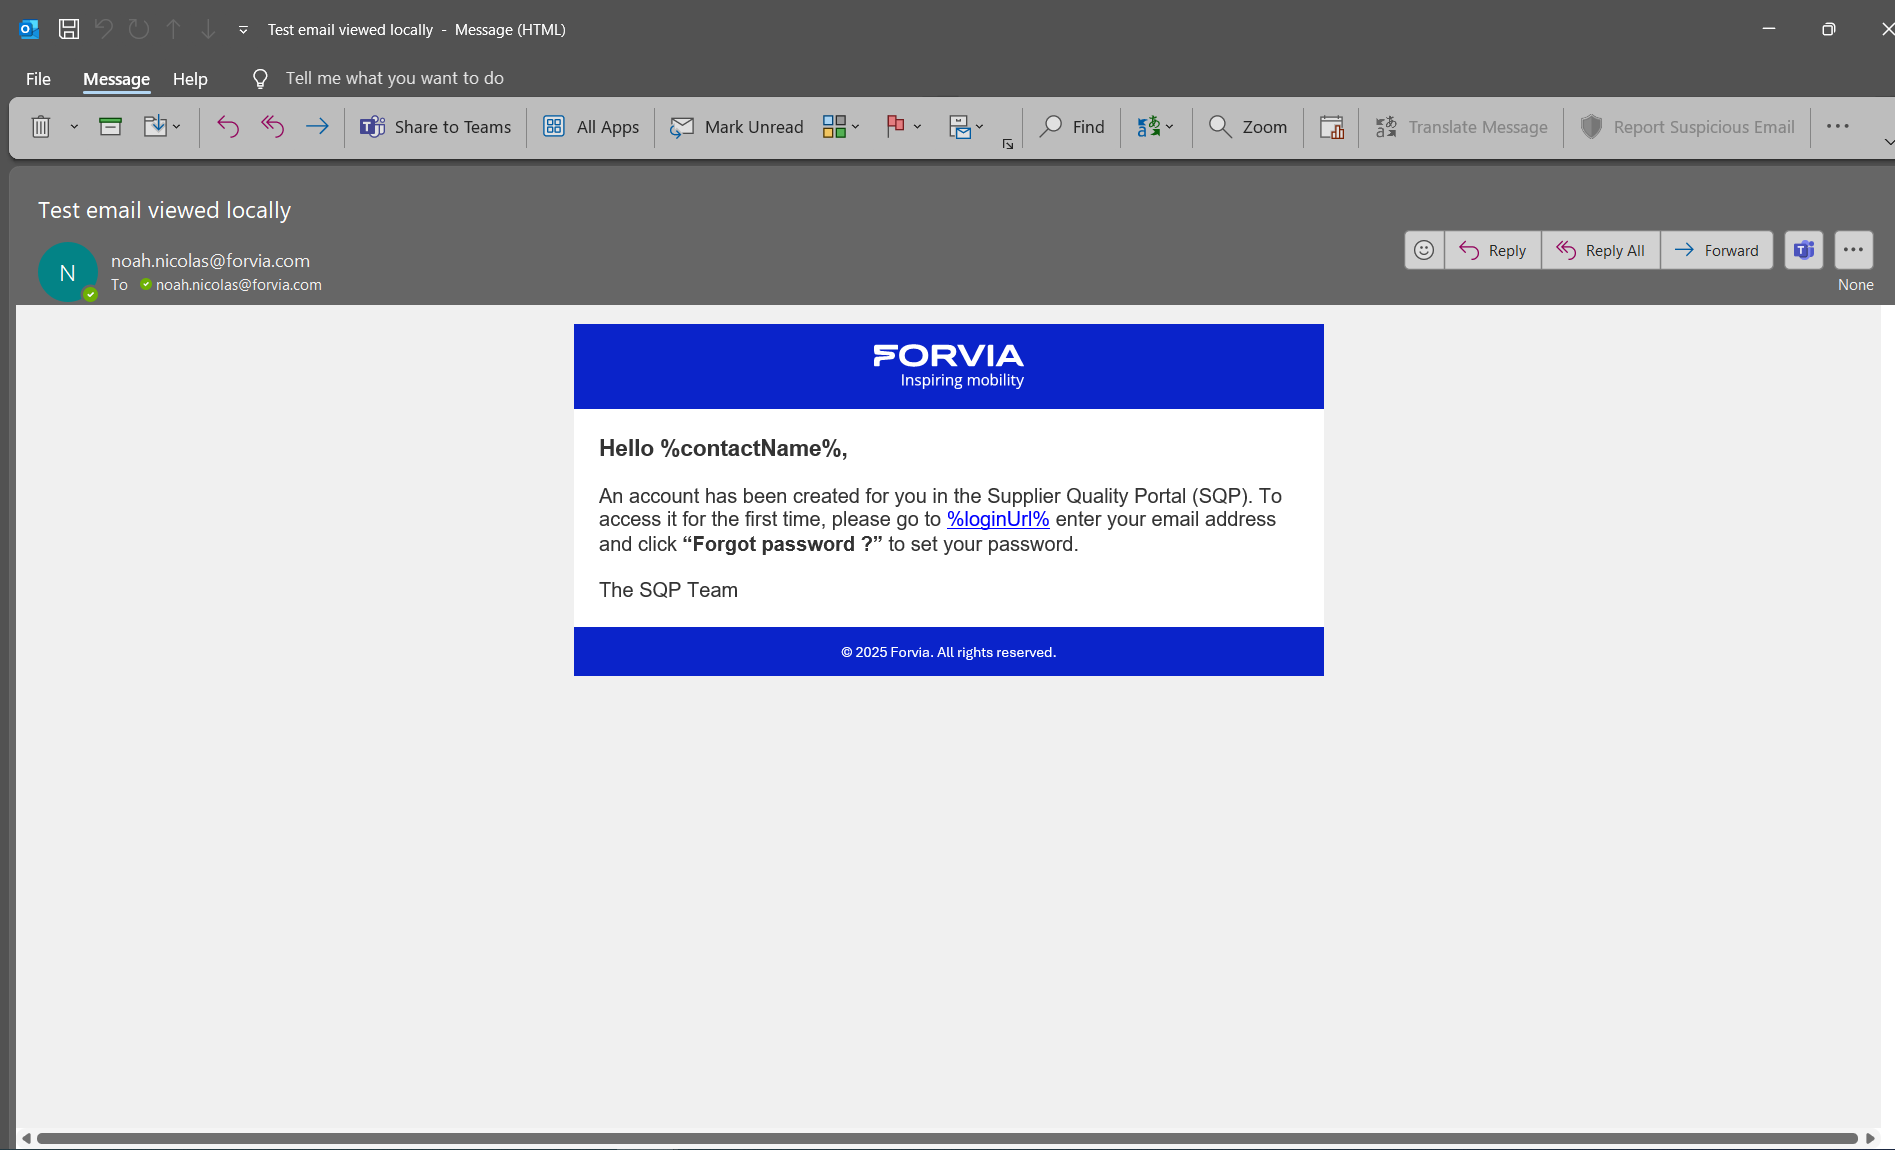Click the Save icon in the title bar
The width and height of the screenshot is (1895, 1150).
coord(69,29)
